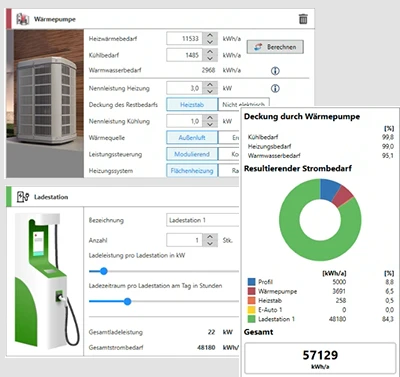Decrease Kühlbedarf value with down arrow
The width and height of the screenshot is (400, 377).
click(210, 58)
